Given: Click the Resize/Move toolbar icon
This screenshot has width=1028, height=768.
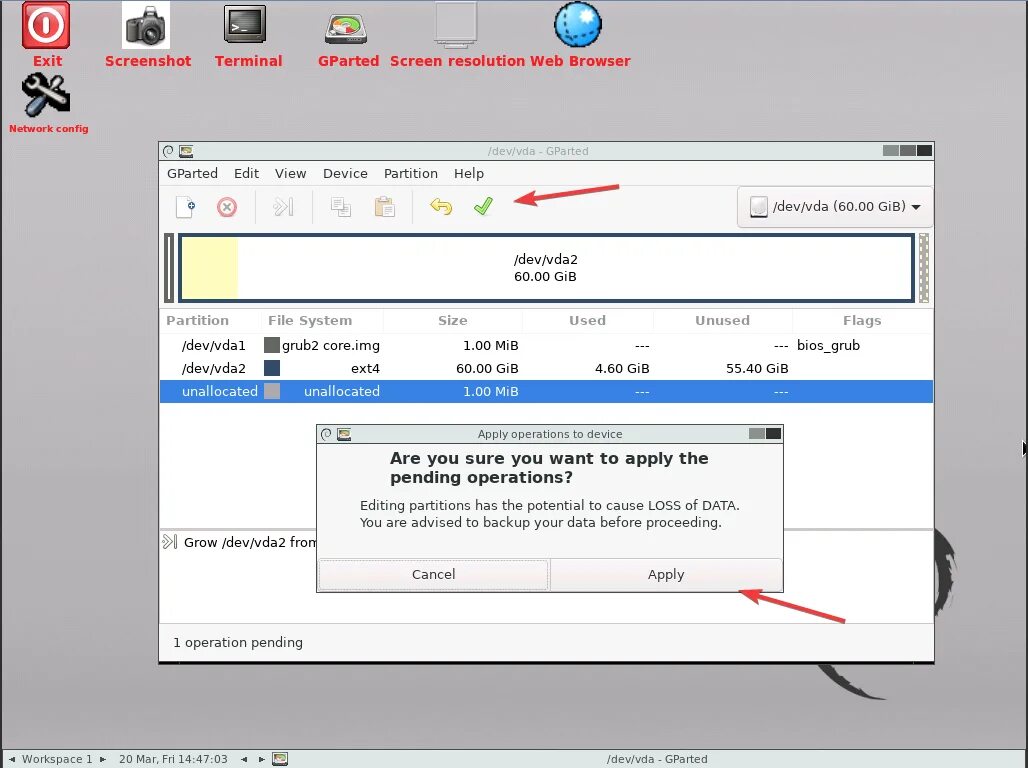Looking at the screenshot, I should tap(283, 207).
